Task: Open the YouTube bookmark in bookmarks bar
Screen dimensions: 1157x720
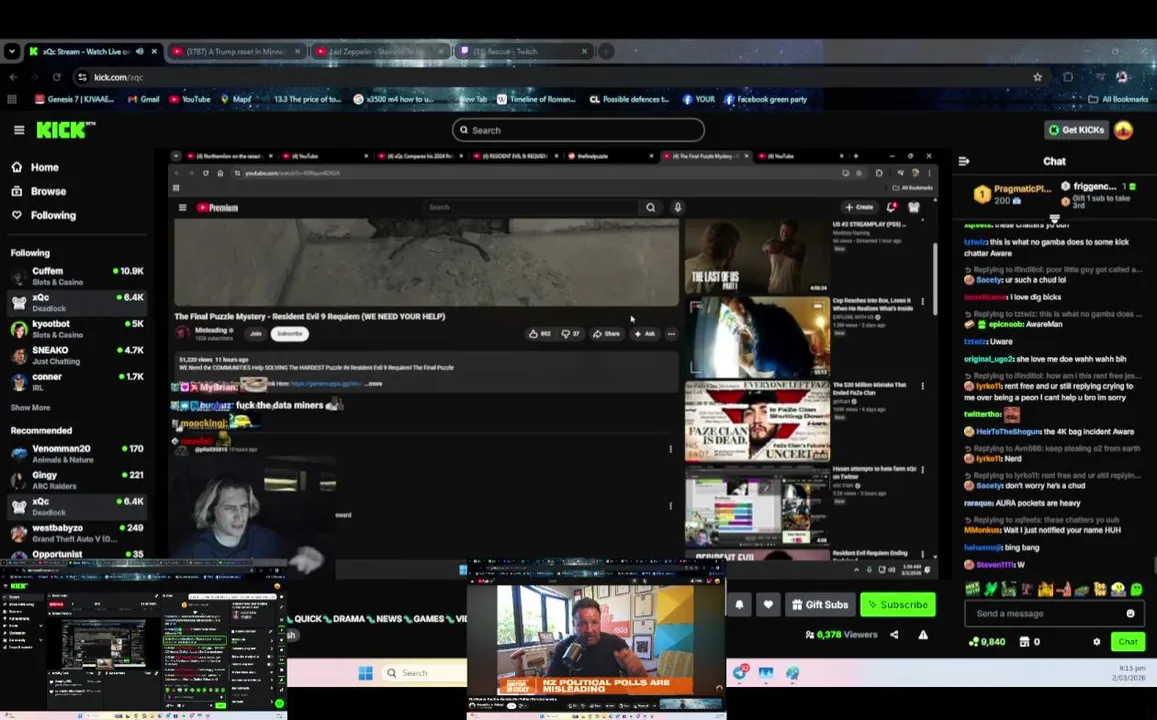Action: tap(190, 99)
